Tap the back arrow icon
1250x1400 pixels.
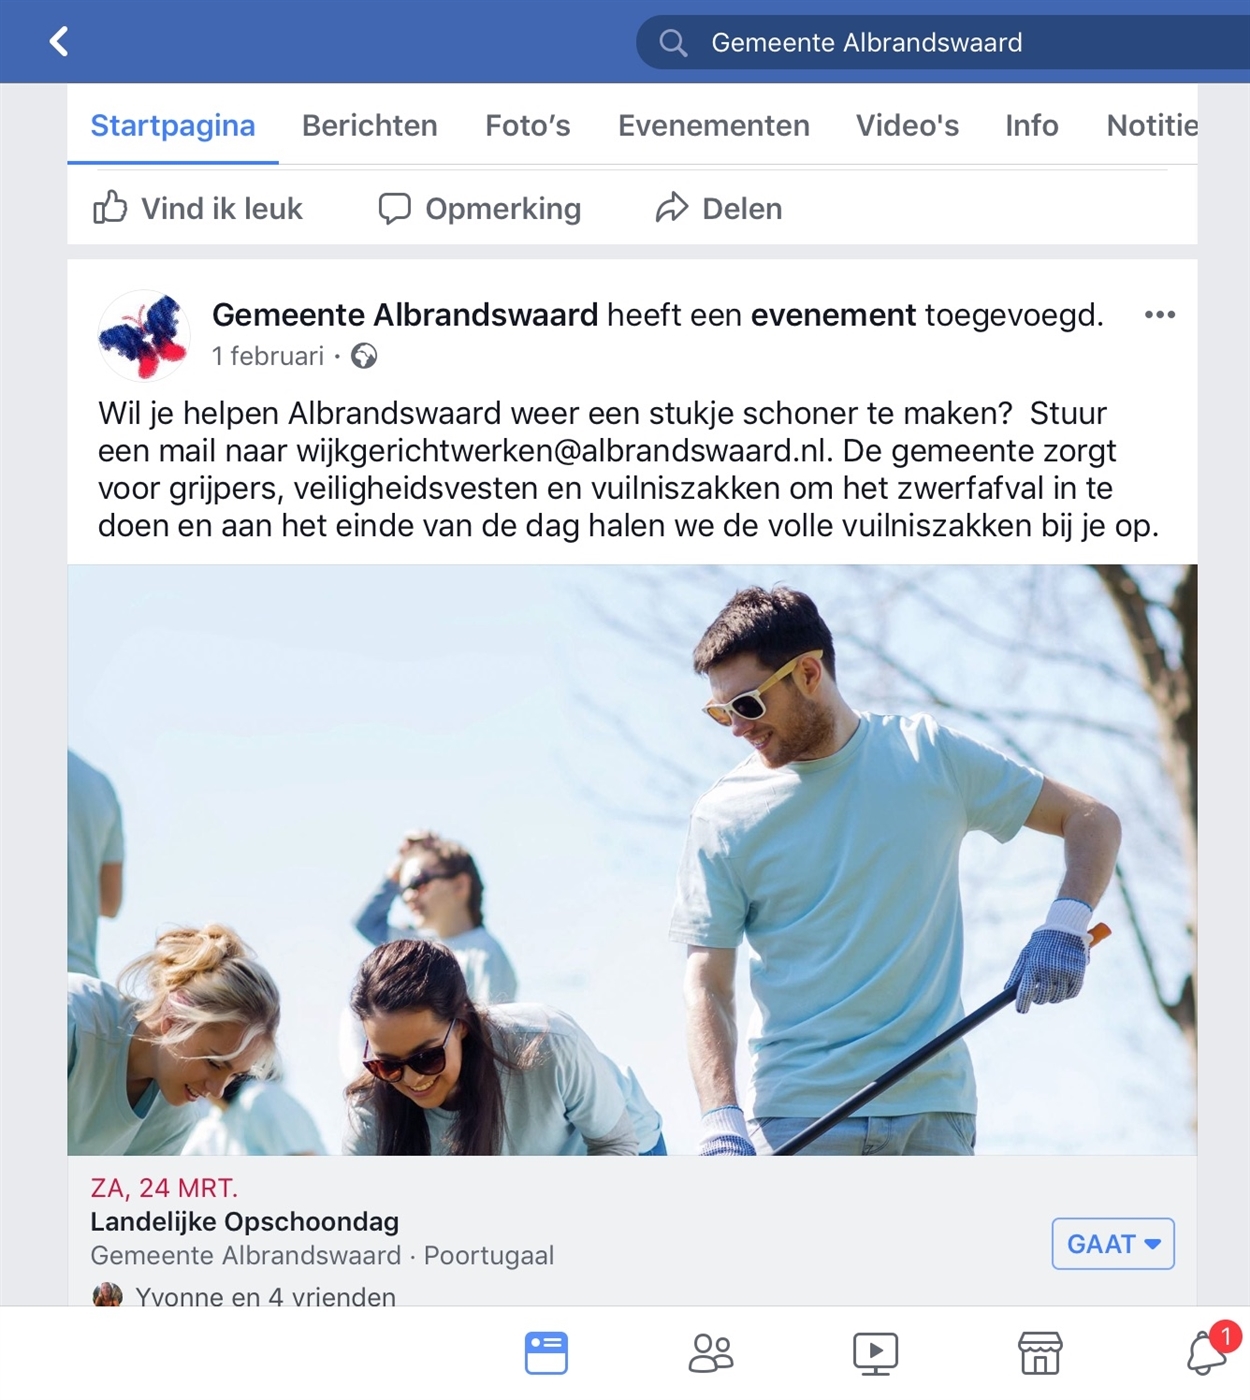point(59,42)
